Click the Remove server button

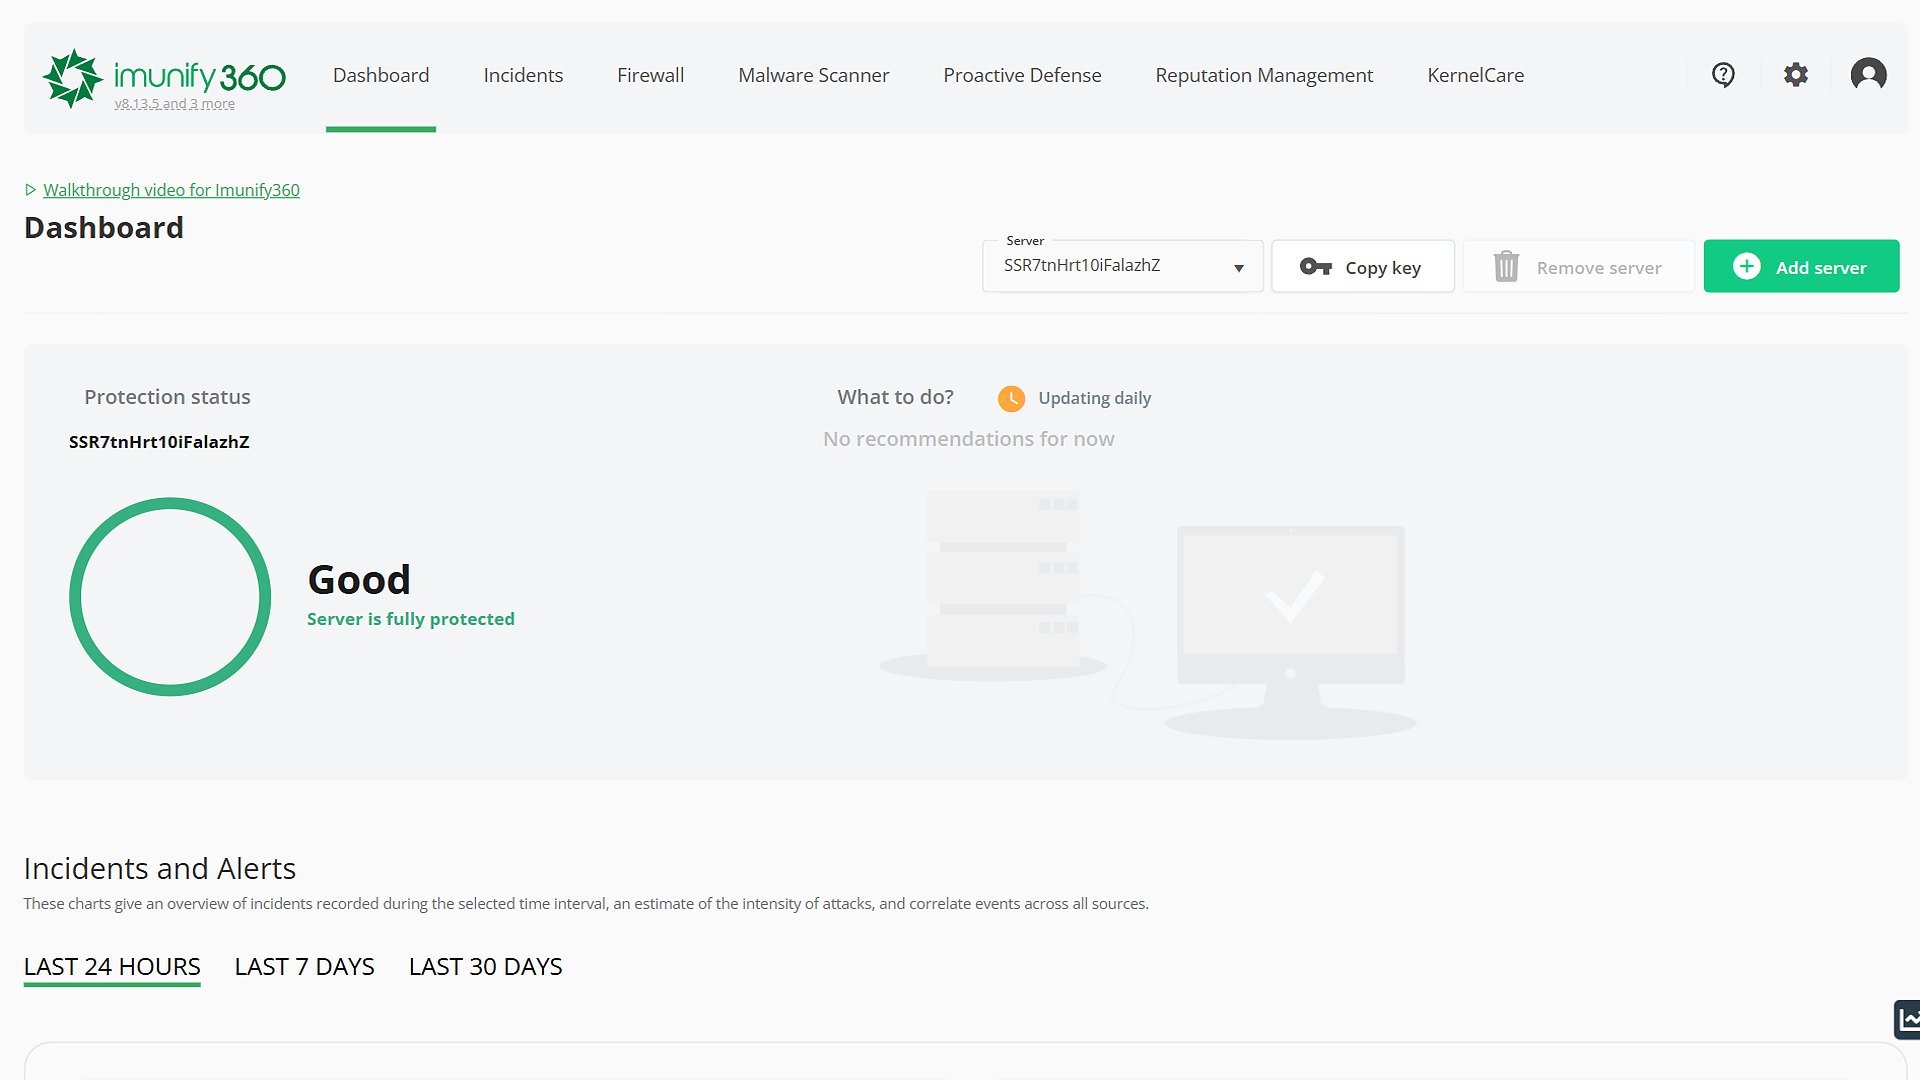point(1578,266)
